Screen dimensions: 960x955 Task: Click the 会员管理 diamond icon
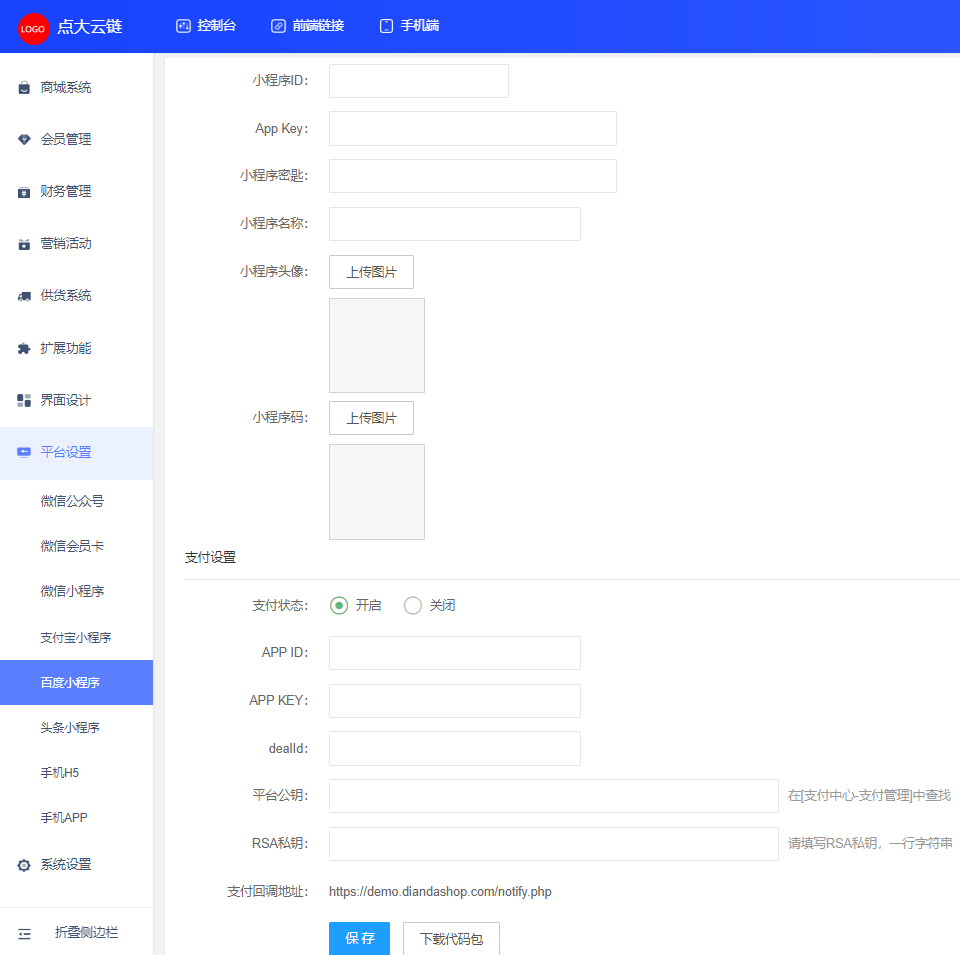pyautogui.click(x=24, y=140)
